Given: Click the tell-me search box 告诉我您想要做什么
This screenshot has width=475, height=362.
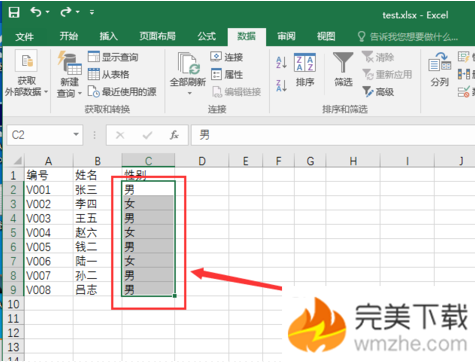Looking at the screenshot, I should pyautogui.click(x=408, y=37).
